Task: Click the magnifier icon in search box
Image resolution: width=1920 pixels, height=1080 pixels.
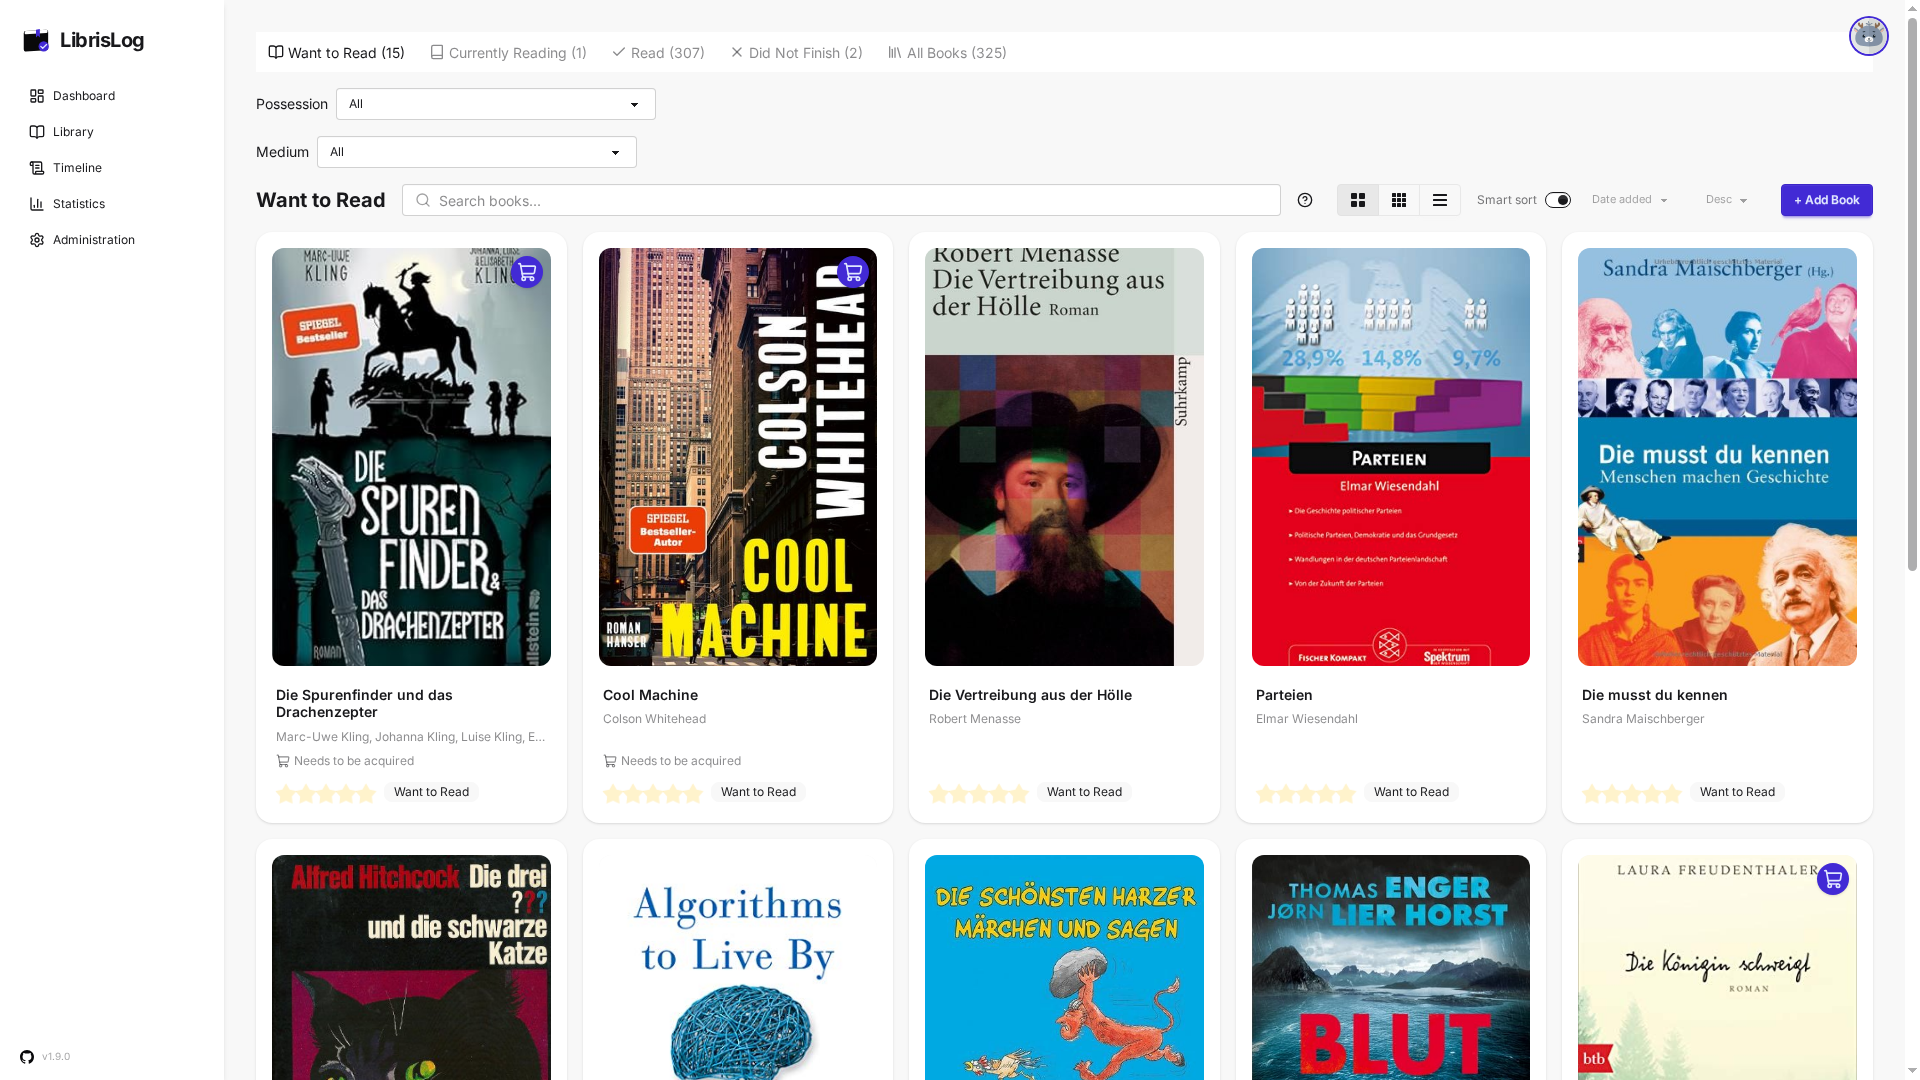Action: pyautogui.click(x=423, y=200)
